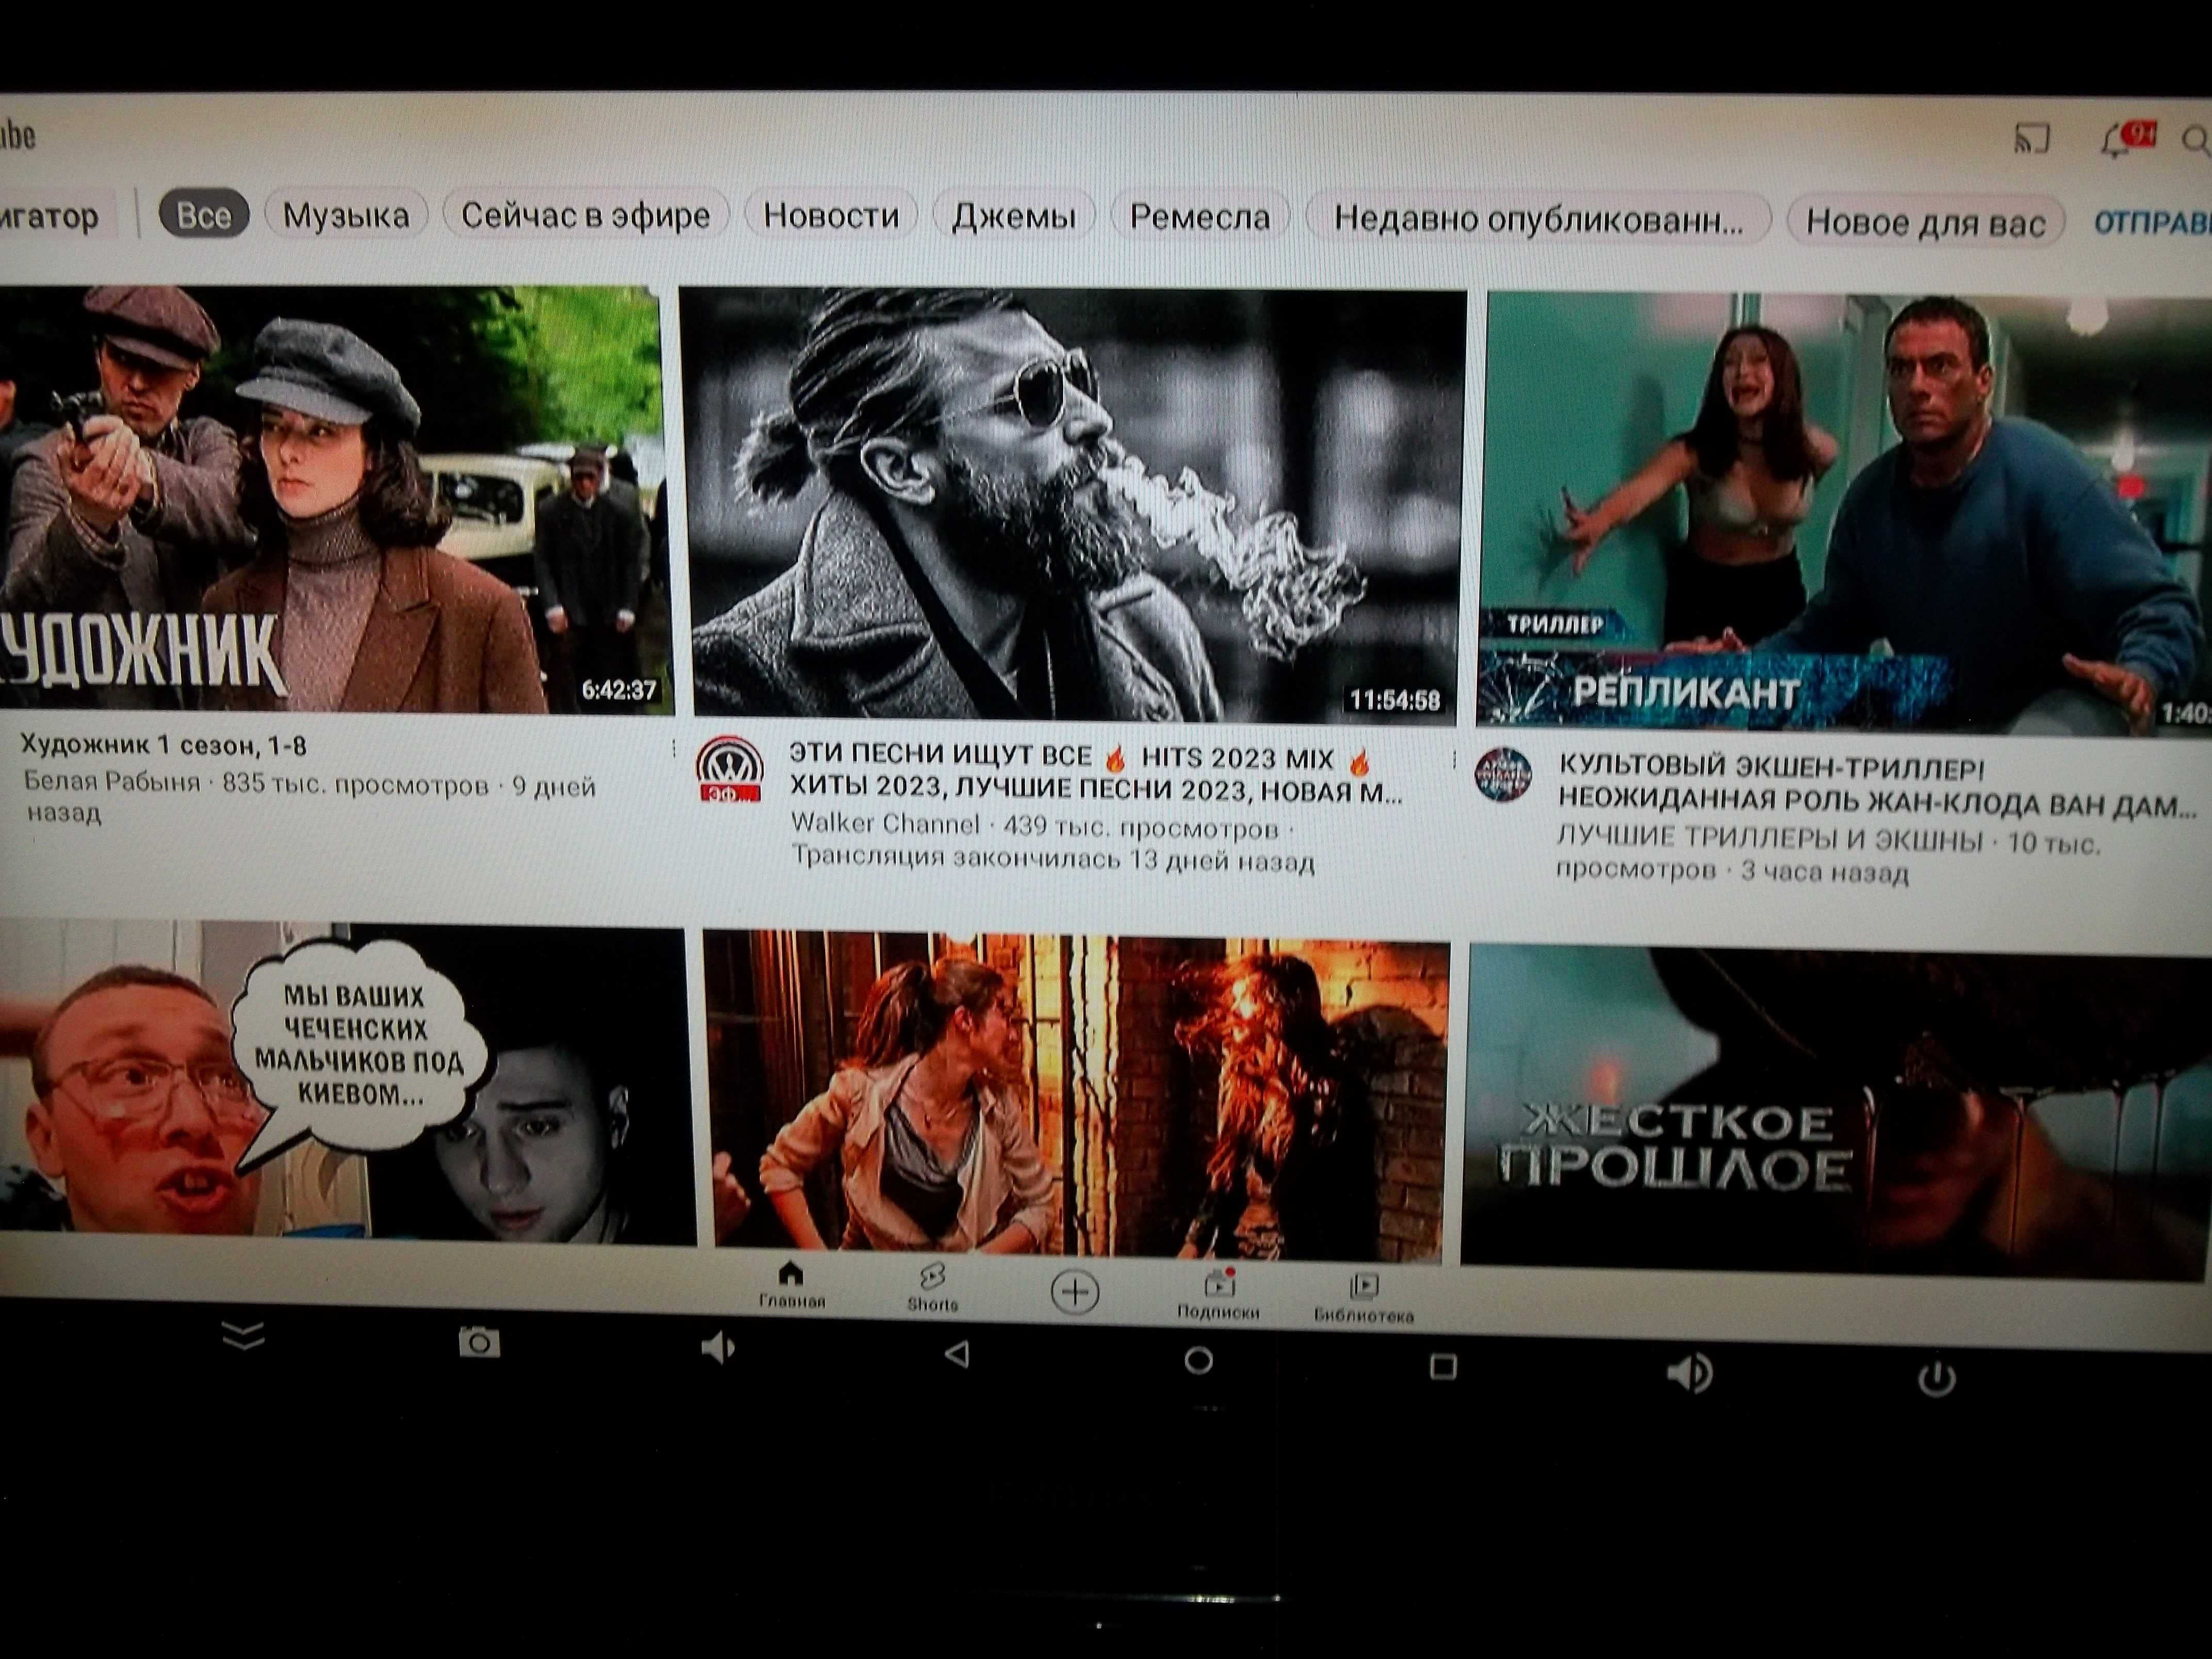Tap the YouTube logo
The image size is (2212, 1659).
tap(18, 134)
